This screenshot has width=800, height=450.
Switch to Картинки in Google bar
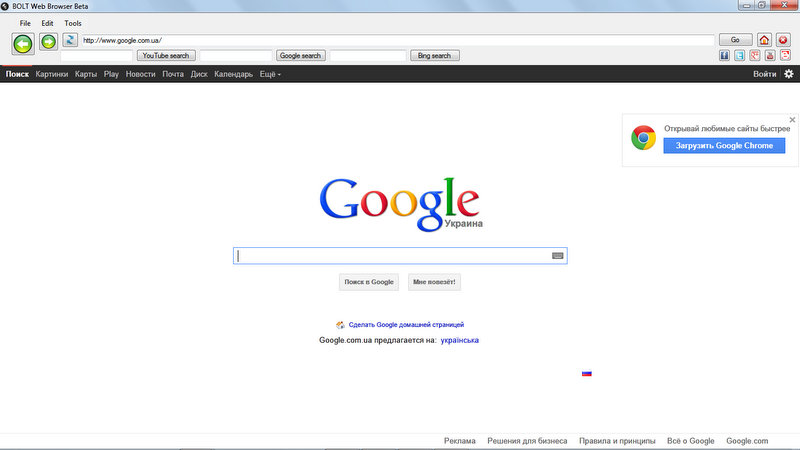coord(52,74)
